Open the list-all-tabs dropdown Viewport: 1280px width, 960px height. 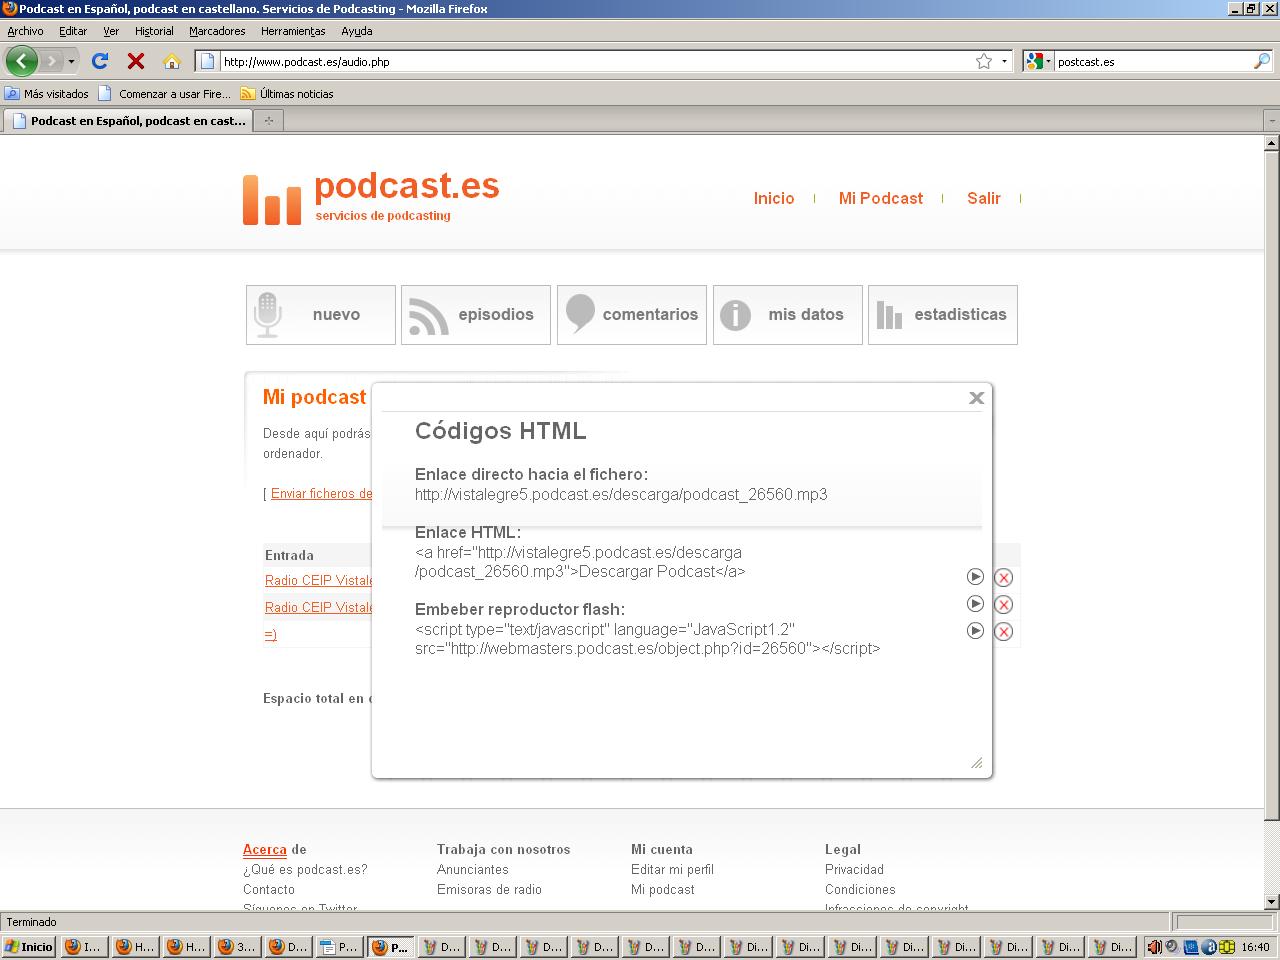click(x=1271, y=121)
